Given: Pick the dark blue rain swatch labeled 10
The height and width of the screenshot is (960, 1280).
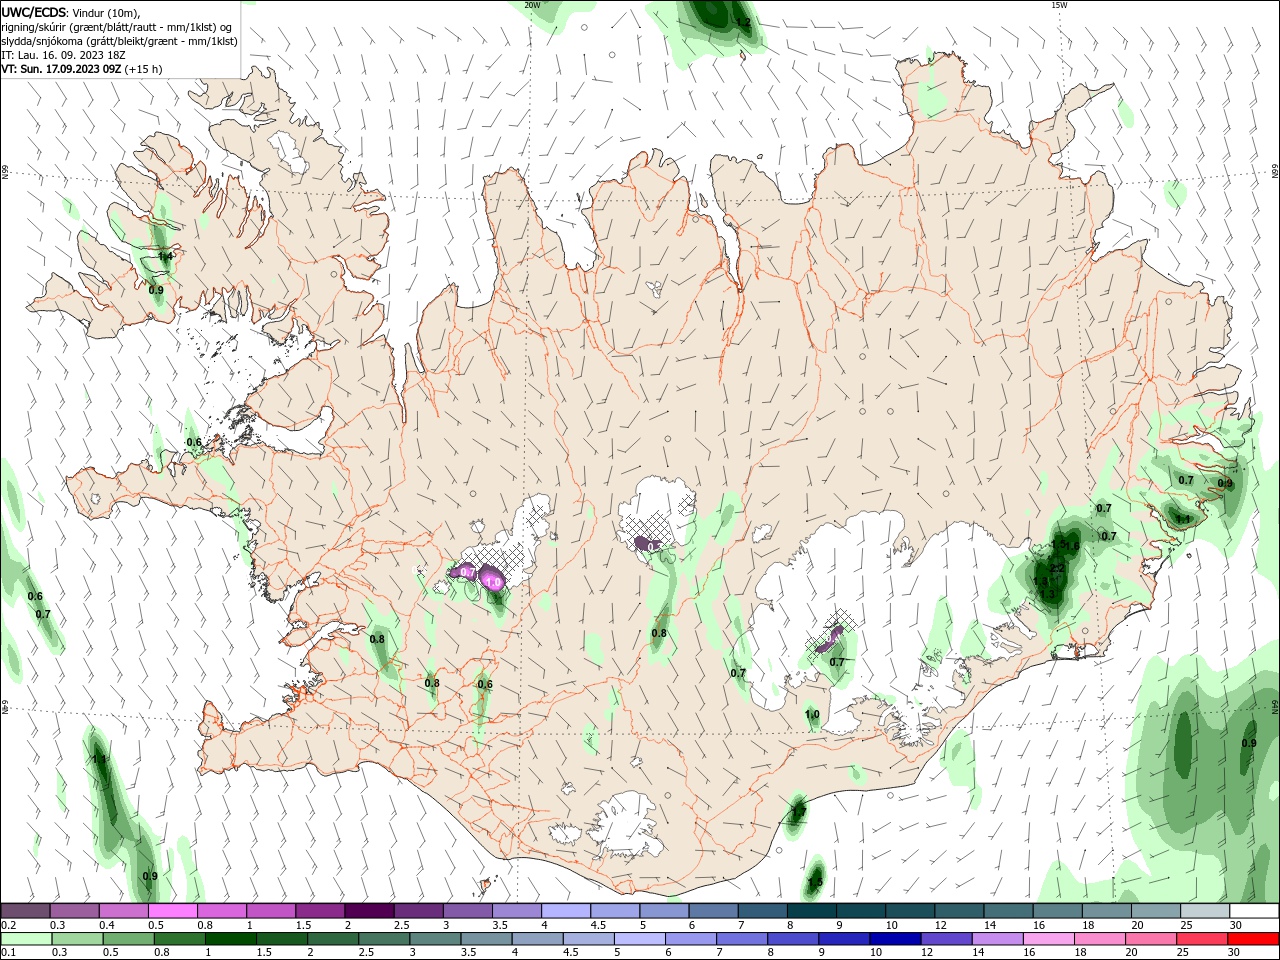Looking at the screenshot, I should point(894,939).
